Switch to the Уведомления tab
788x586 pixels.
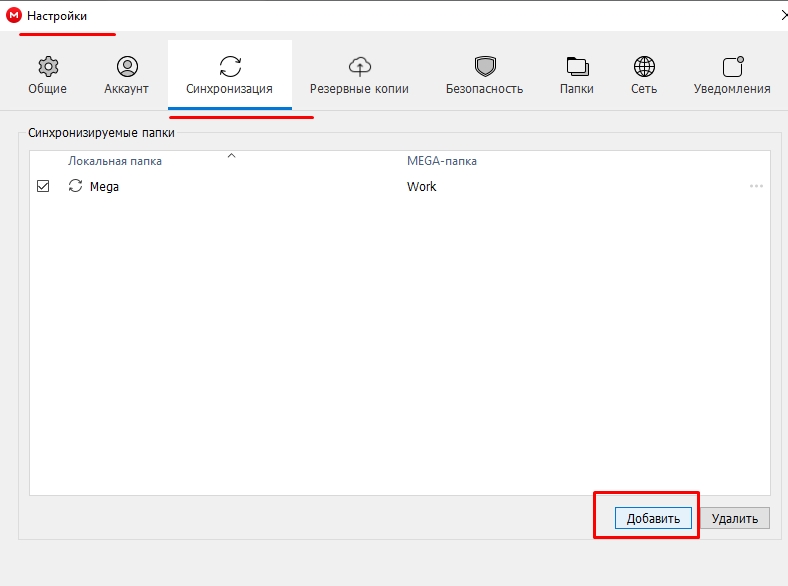point(732,76)
